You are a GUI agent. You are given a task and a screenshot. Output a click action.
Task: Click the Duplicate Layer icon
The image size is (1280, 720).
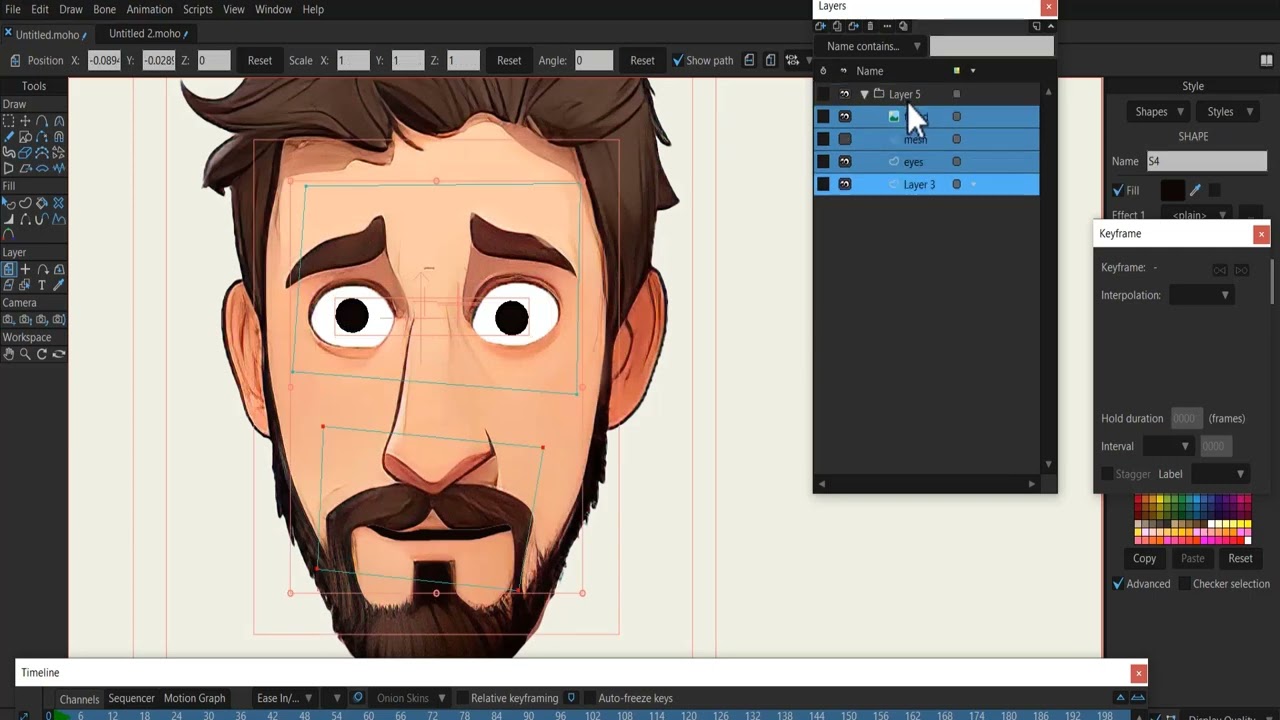click(x=837, y=26)
